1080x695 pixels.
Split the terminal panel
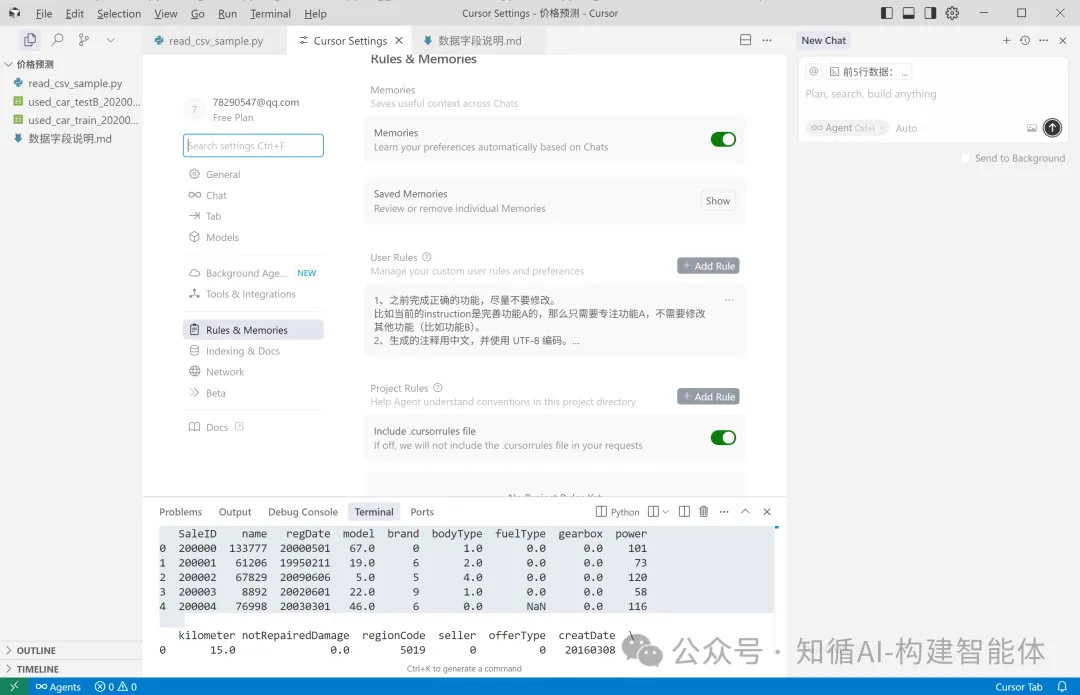[684, 512]
